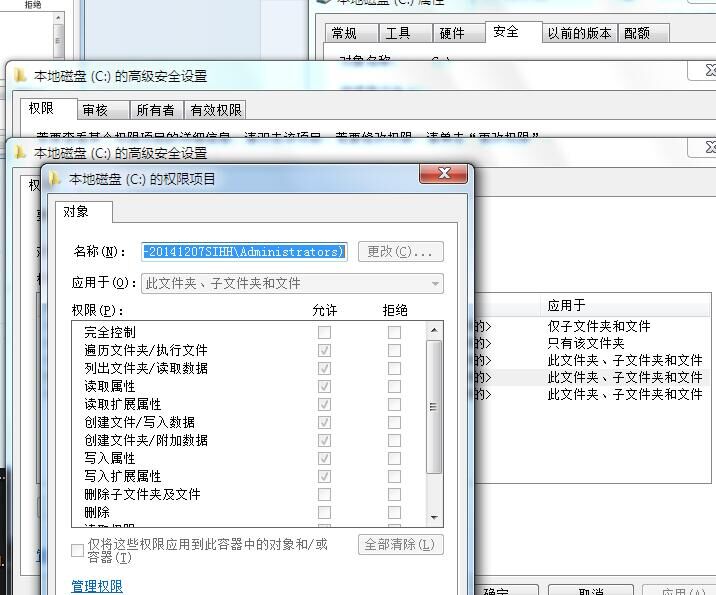
Task: Check the 仅将这些权限应用到此容器 option
Action: pyautogui.click(x=78, y=550)
